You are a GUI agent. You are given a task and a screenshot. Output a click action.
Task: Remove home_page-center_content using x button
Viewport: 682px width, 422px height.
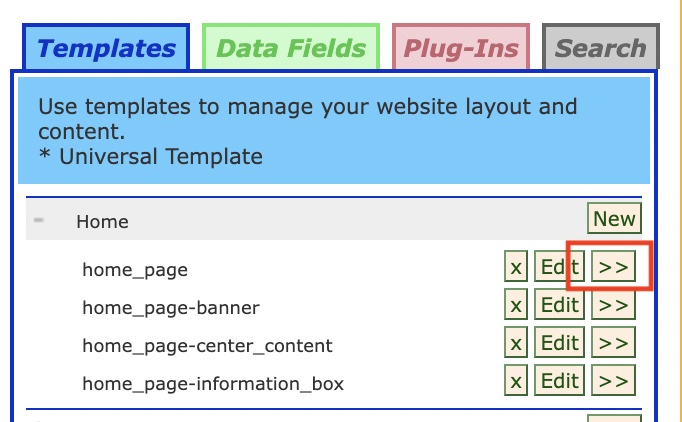(x=515, y=344)
